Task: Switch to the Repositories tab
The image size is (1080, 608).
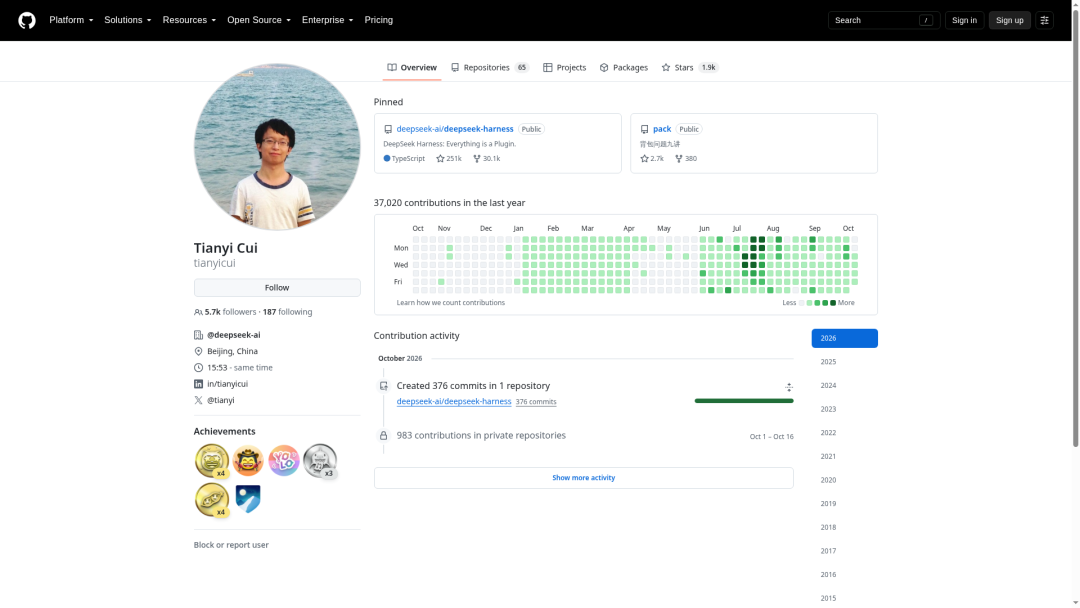Action: pos(489,67)
